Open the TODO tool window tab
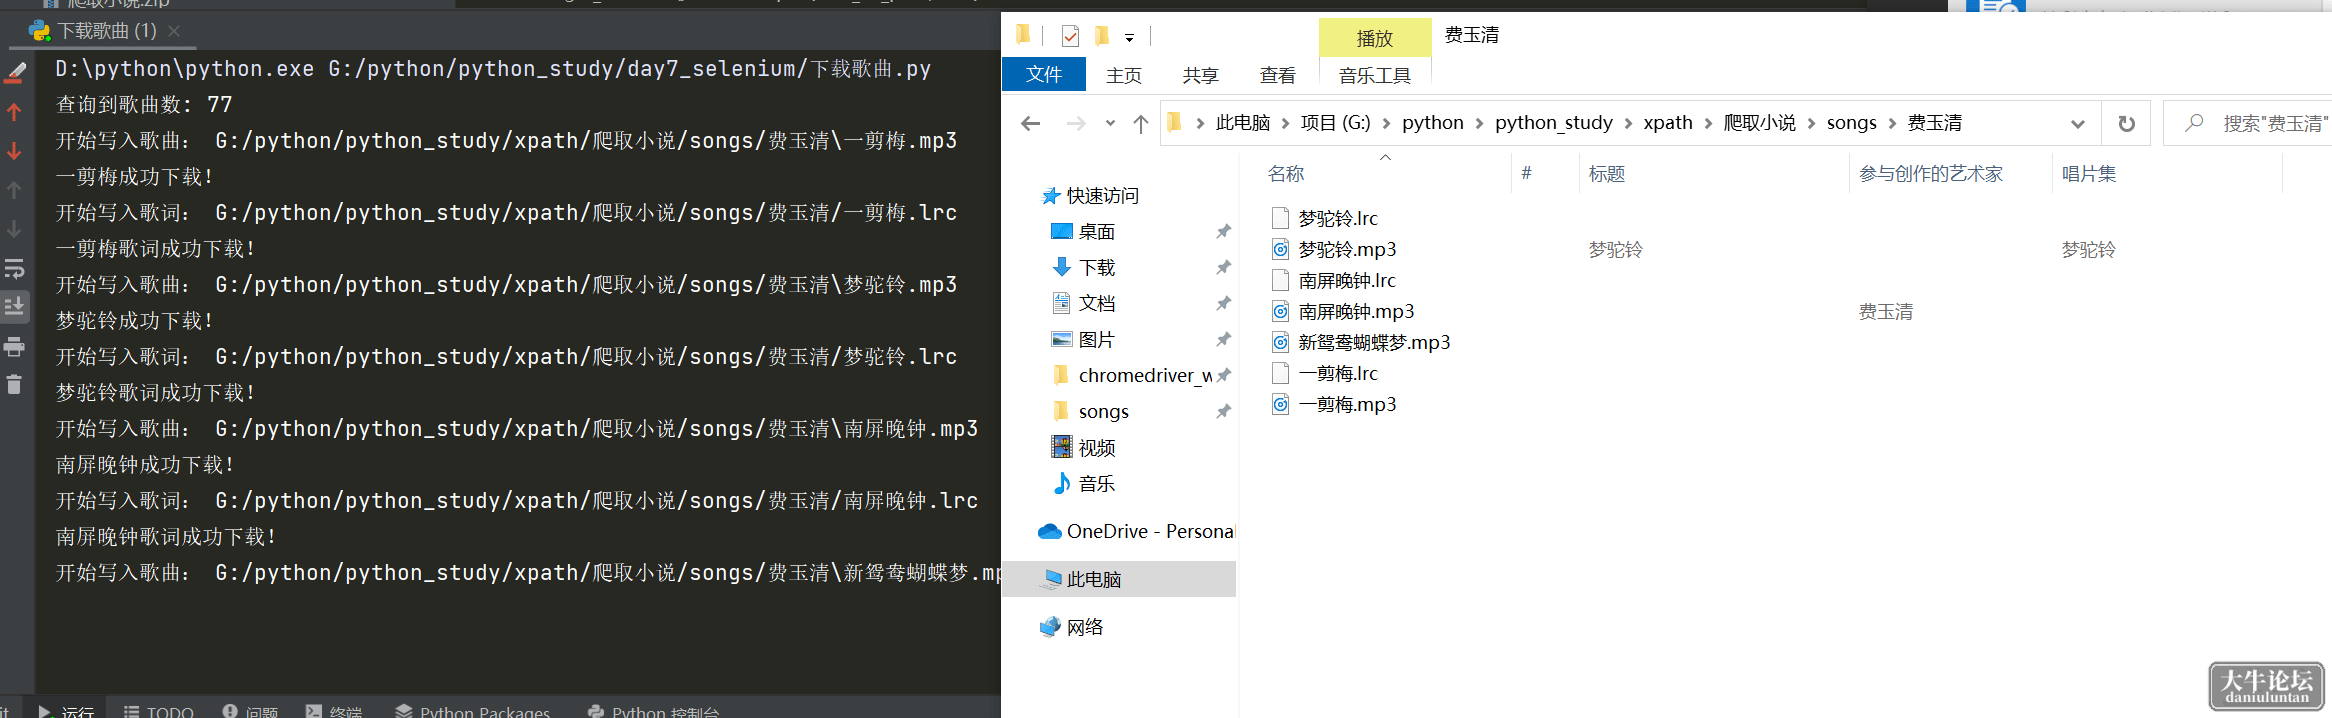 pos(159,711)
